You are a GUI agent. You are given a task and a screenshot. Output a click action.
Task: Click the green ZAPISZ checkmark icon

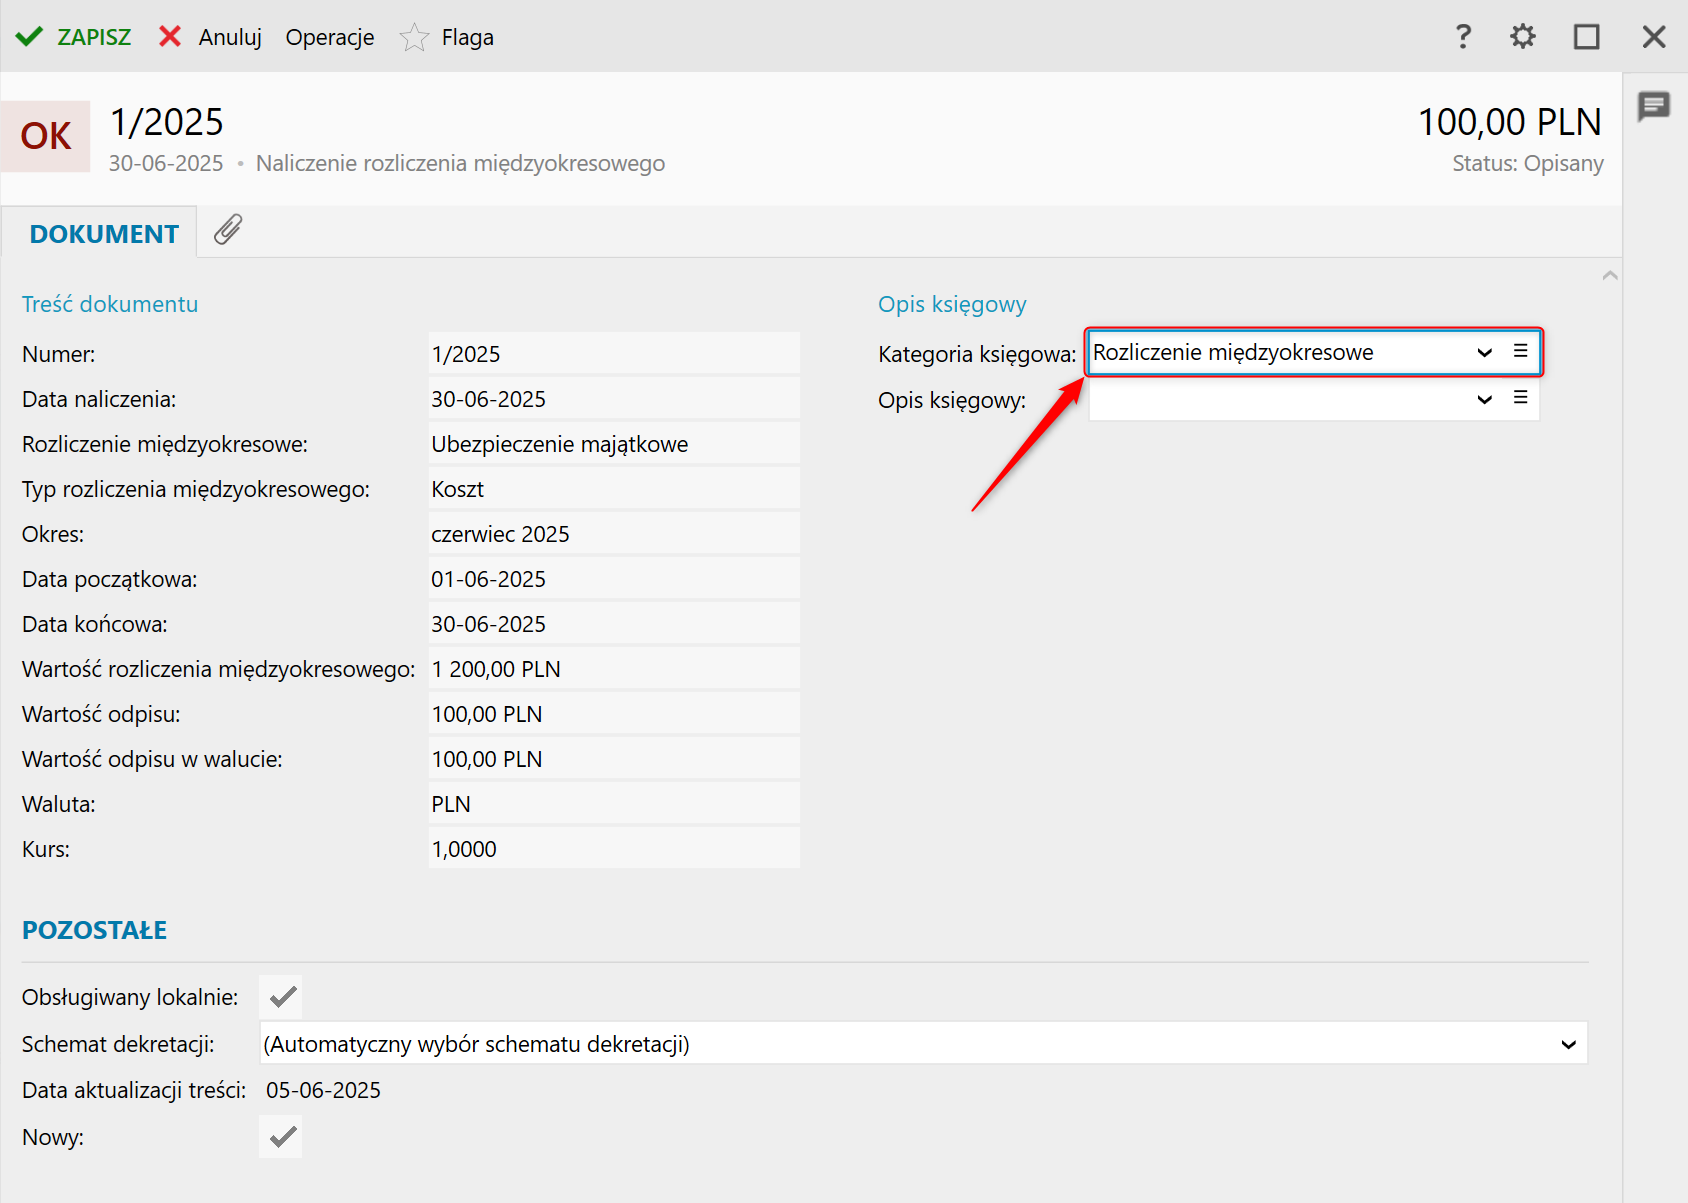point(29,37)
